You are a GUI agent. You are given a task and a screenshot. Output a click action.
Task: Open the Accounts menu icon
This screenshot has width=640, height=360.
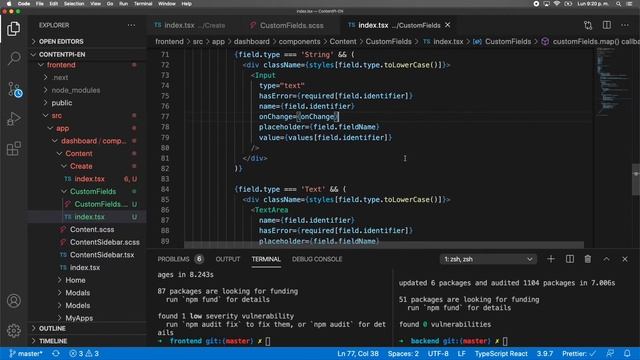pos(13,301)
